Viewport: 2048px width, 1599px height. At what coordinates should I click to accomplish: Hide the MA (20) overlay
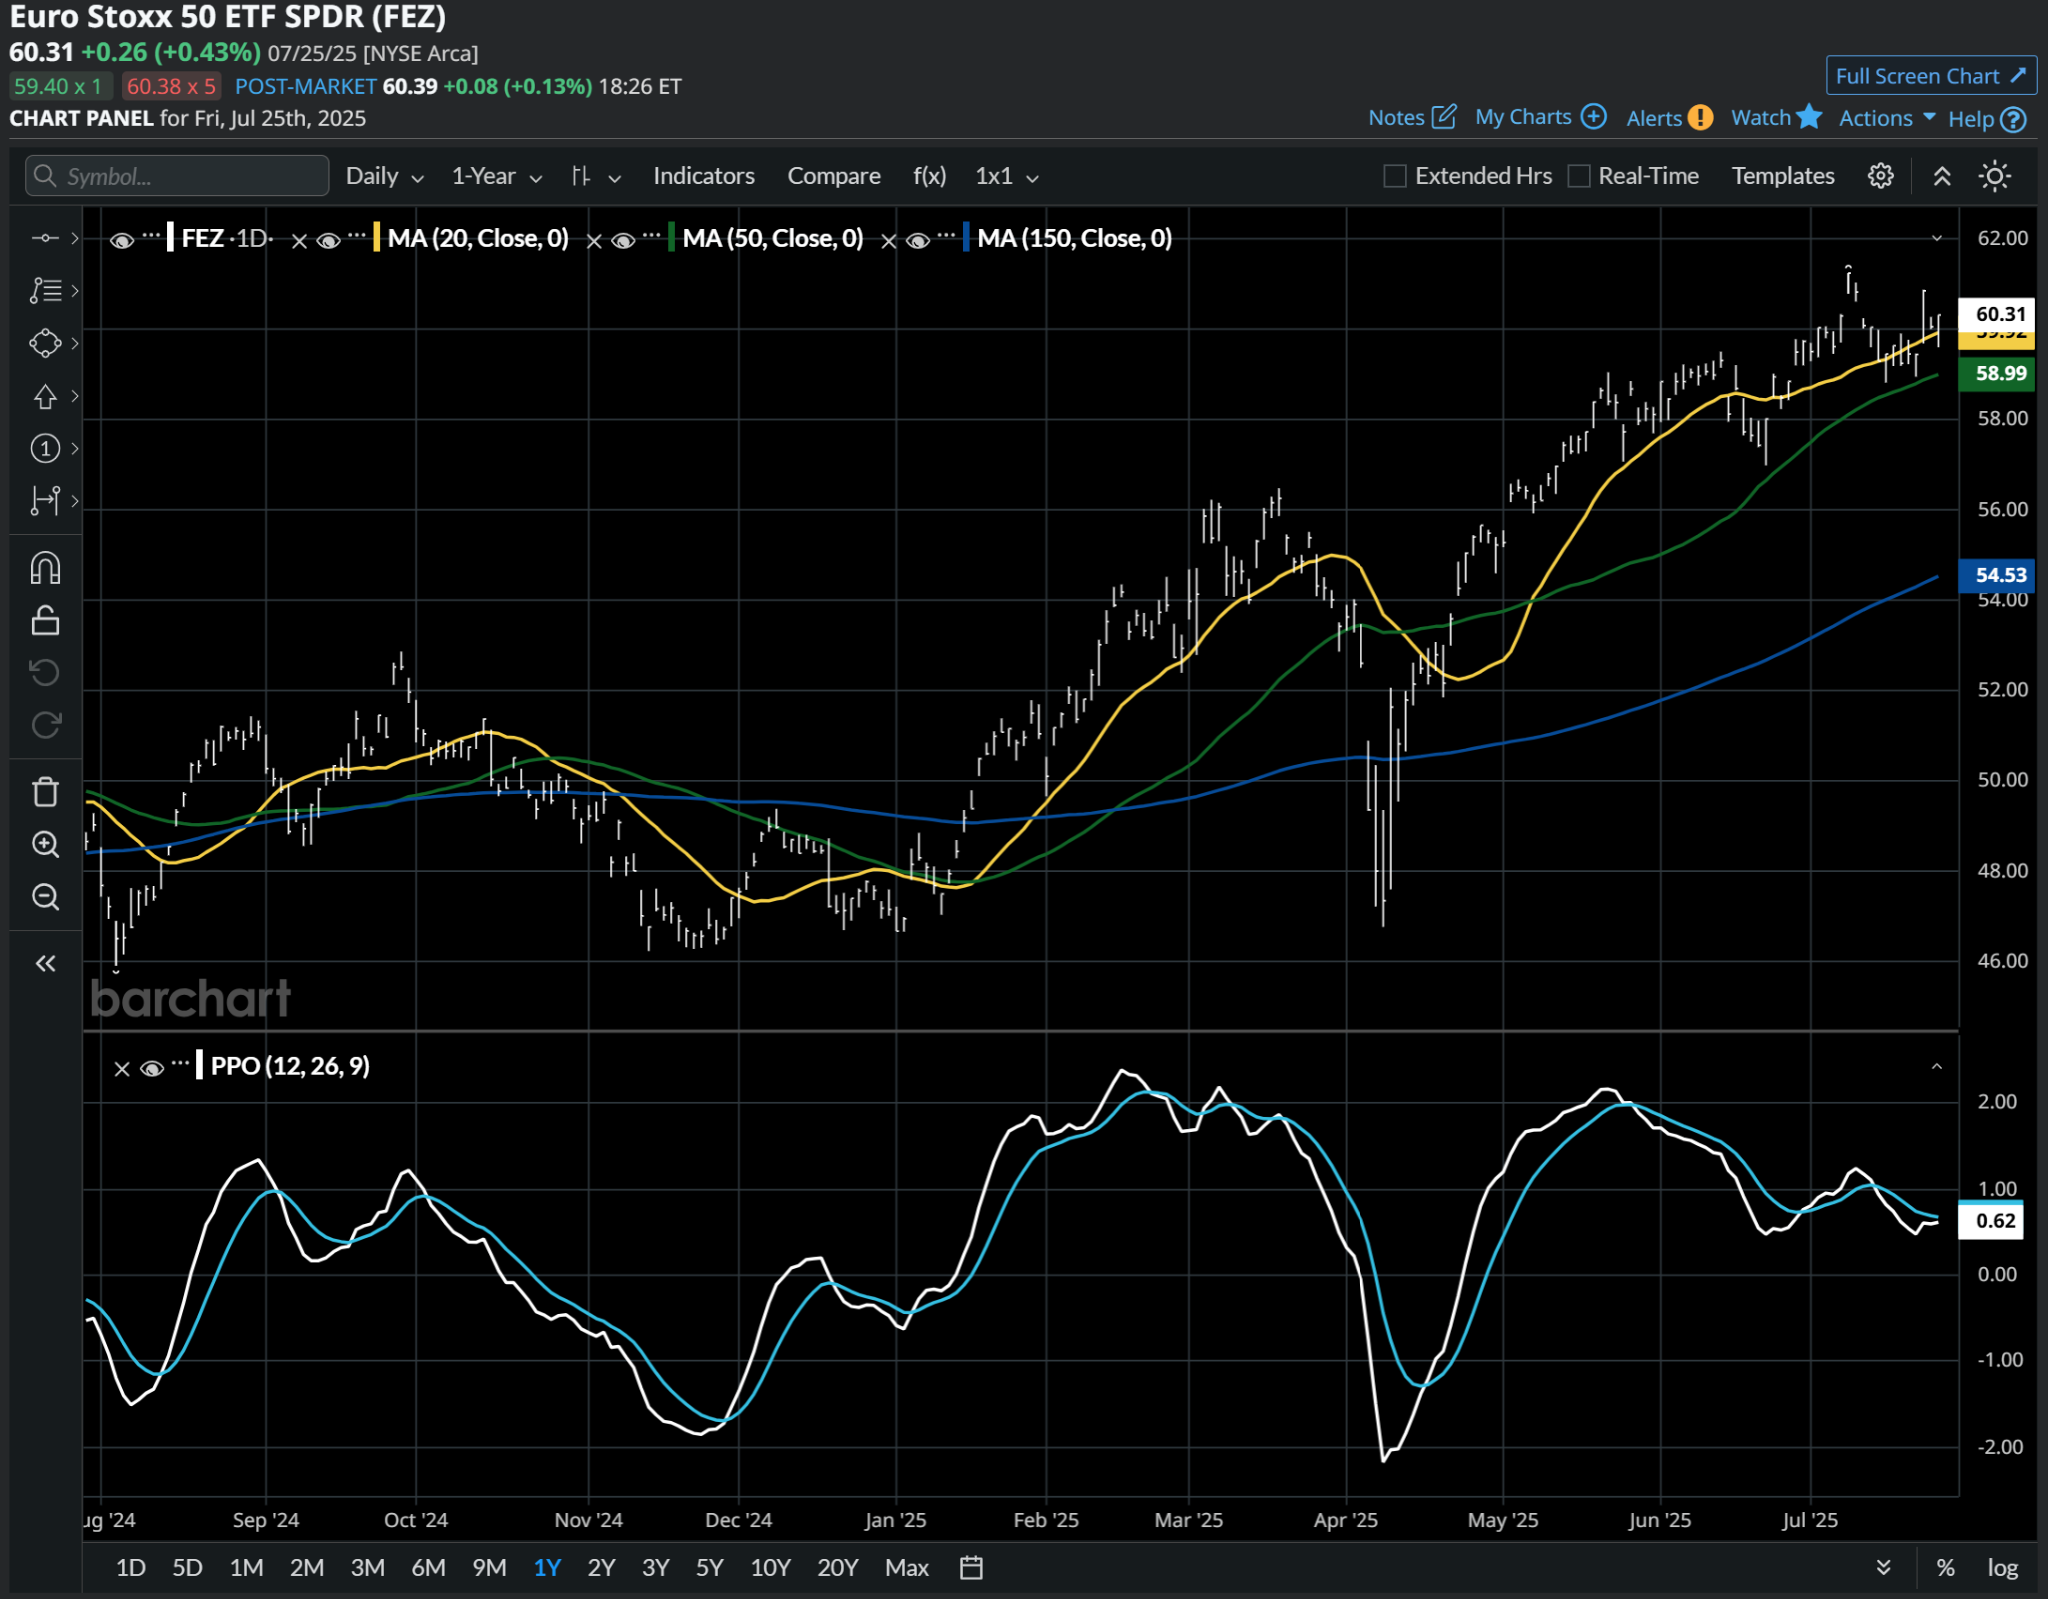pos(329,240)
